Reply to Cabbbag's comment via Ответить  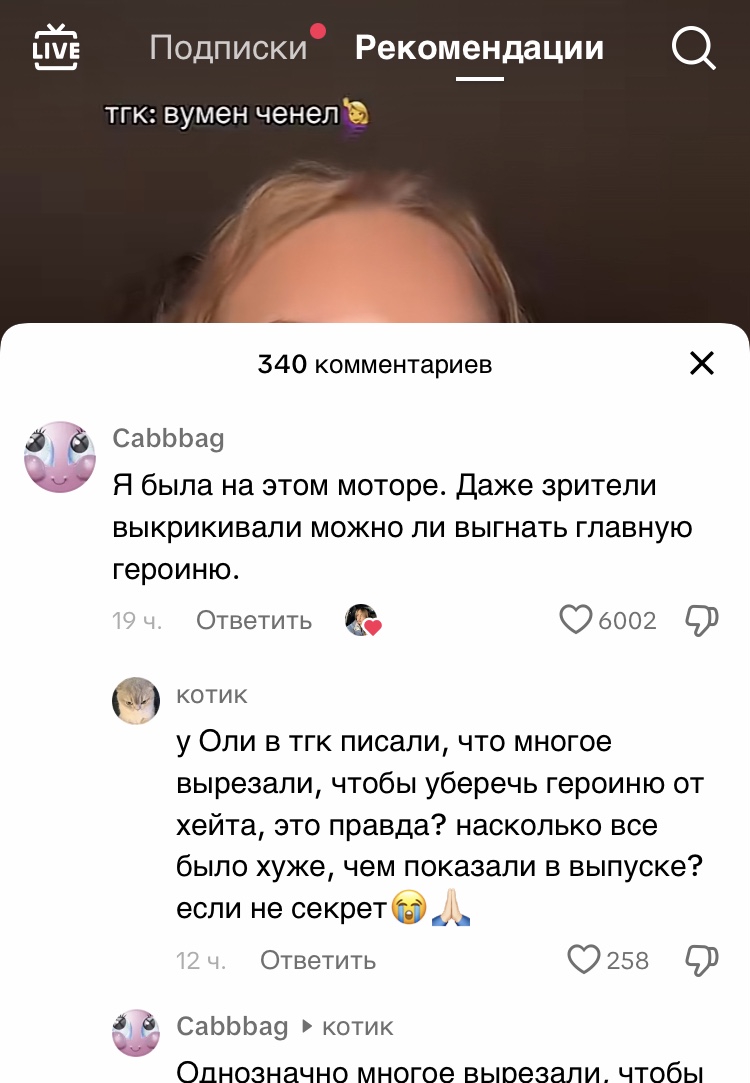[x=254, y=620]
